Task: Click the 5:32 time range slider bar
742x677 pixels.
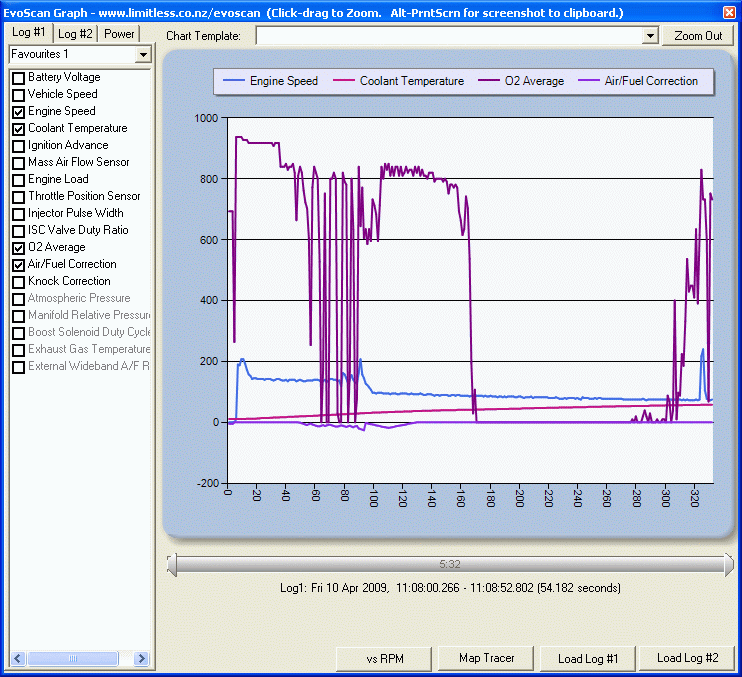Action: [450, 564]
